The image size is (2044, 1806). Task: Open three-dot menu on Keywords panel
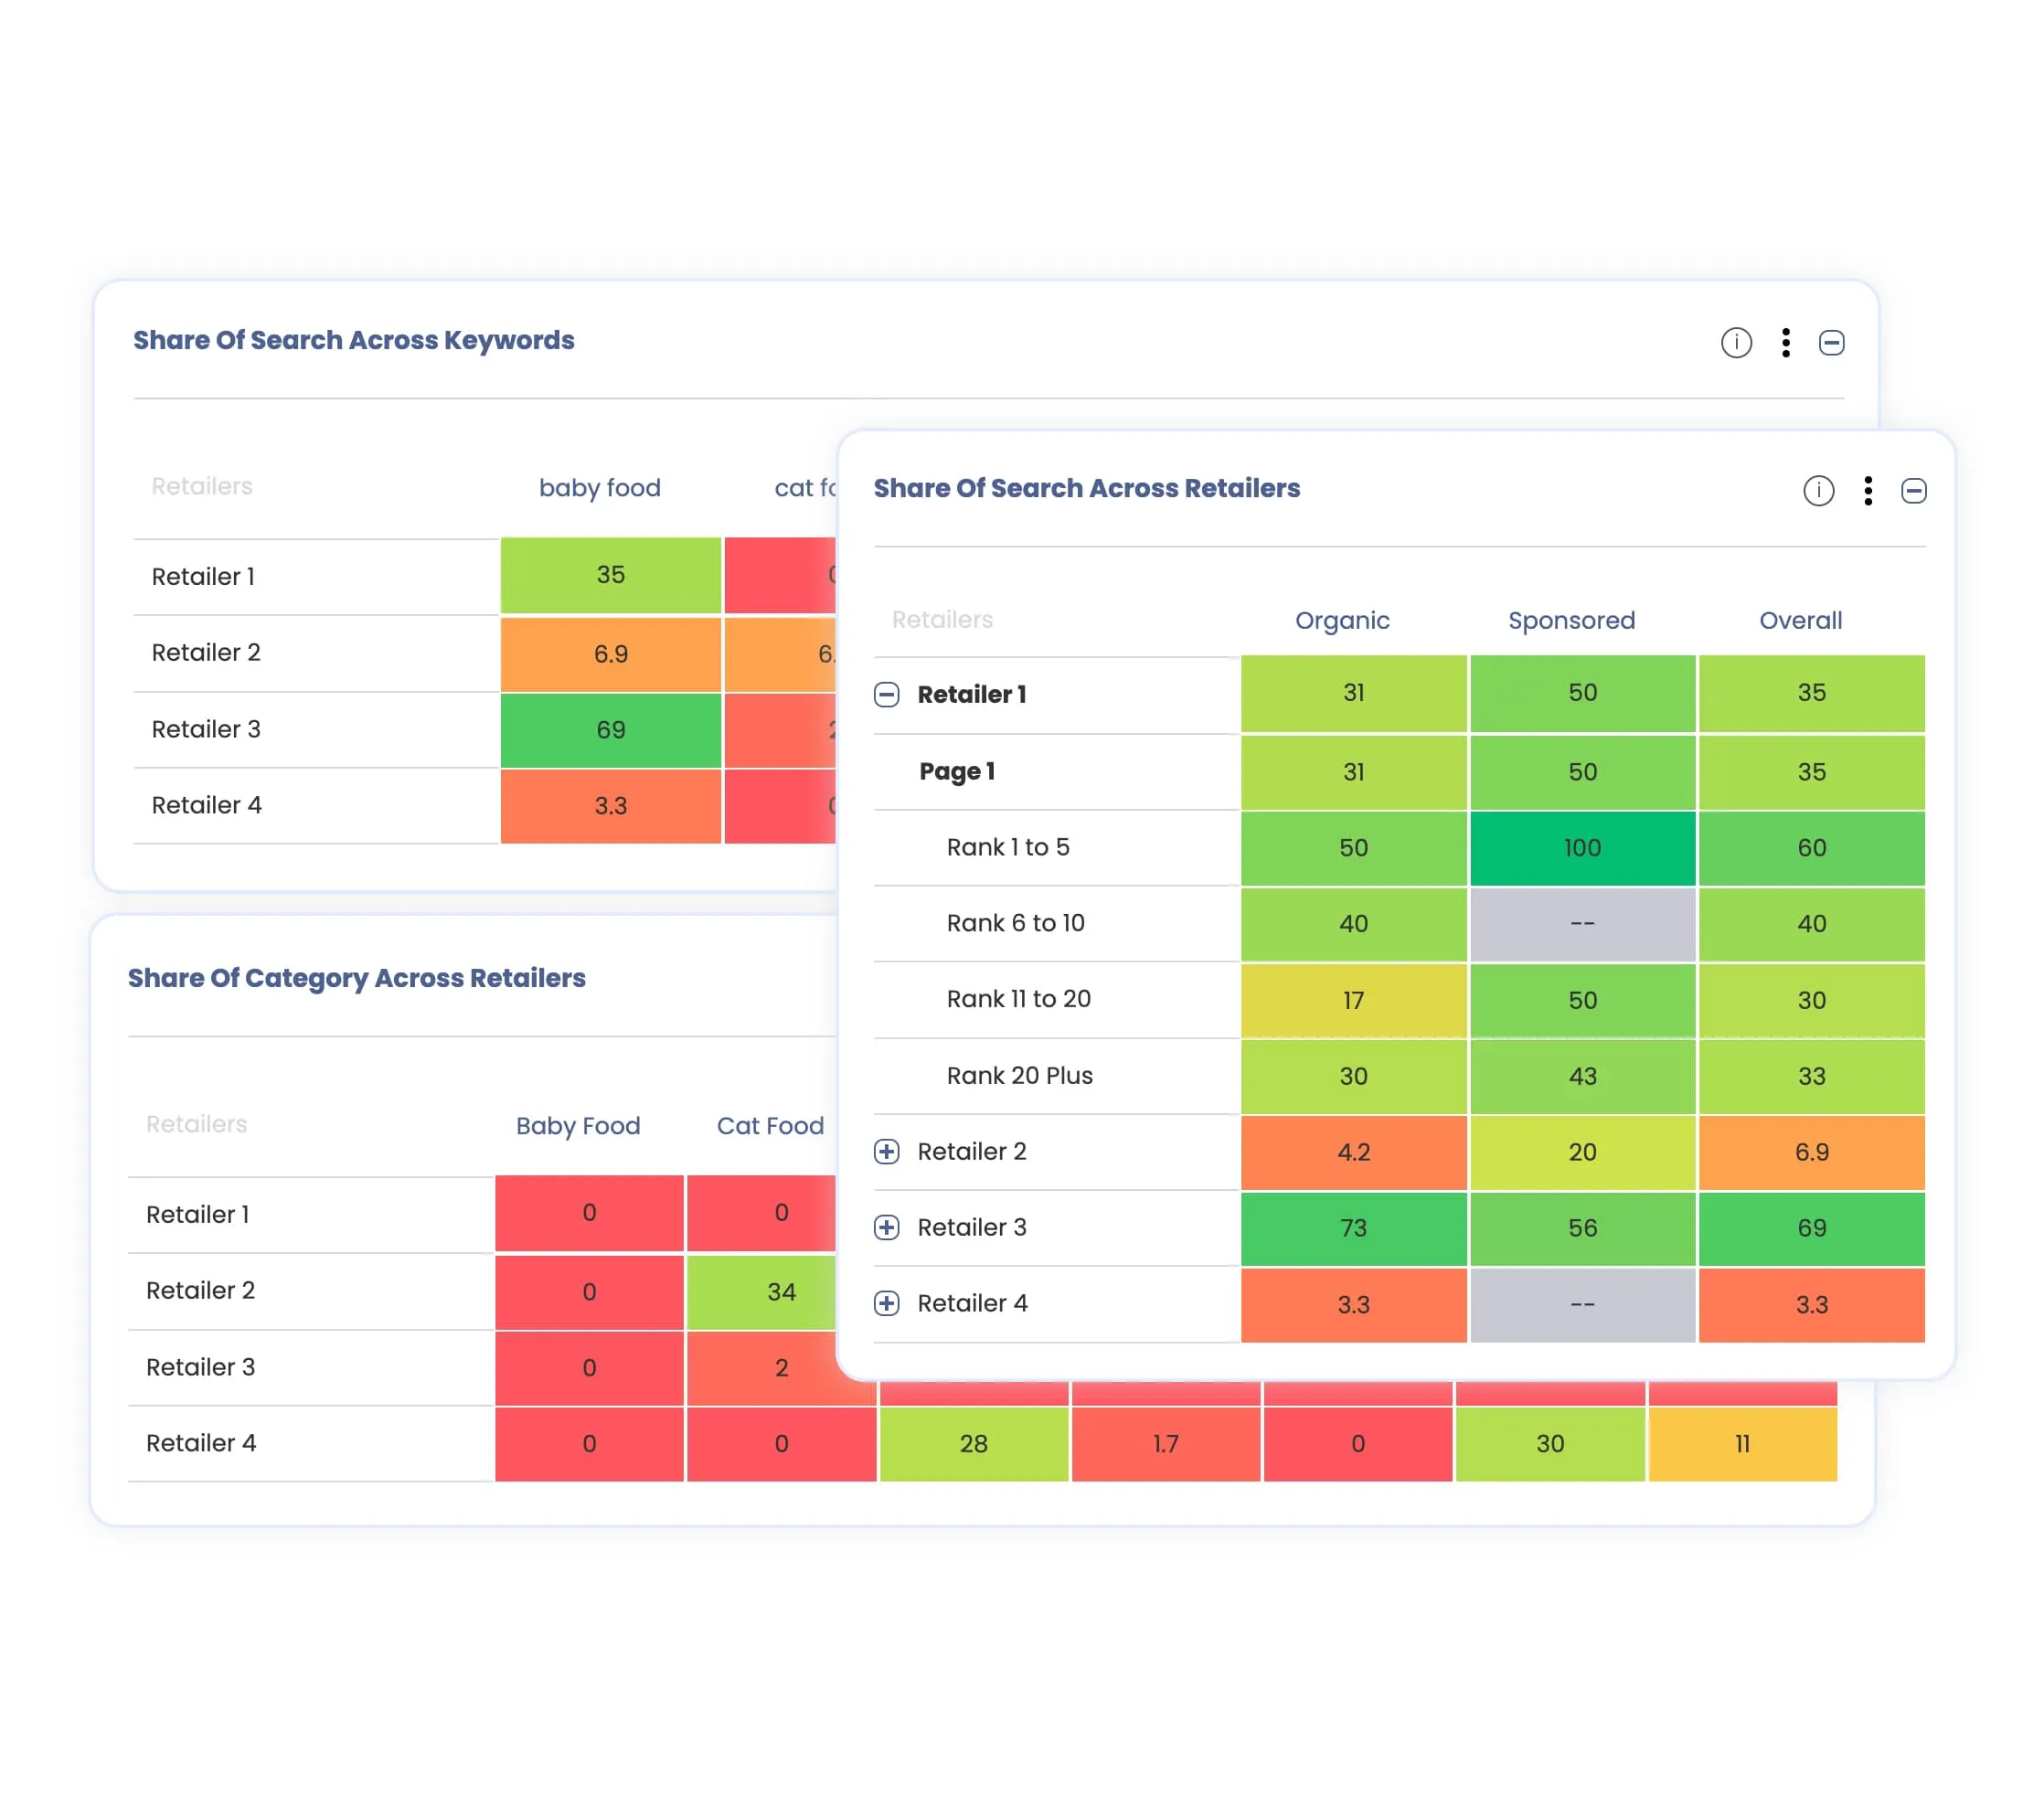tap(1785, 343)
